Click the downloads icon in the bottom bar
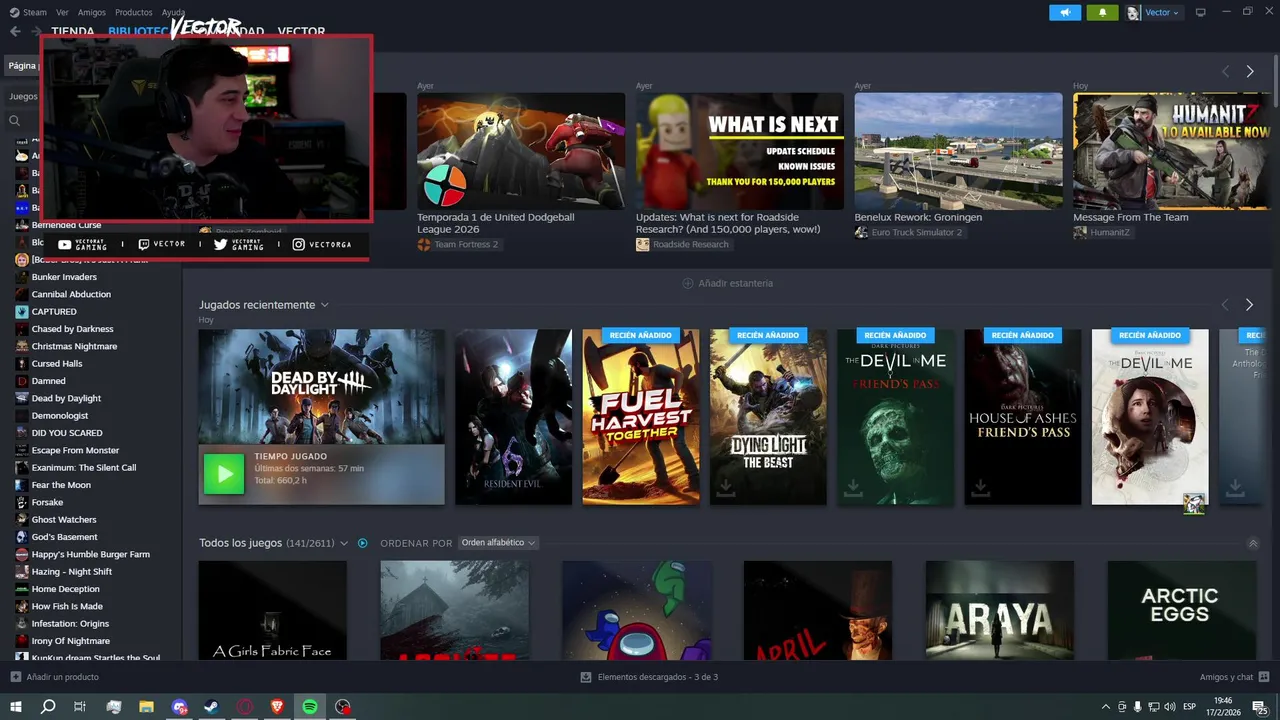The width and height of the screenshot is (1280, 720). (586, 677)
